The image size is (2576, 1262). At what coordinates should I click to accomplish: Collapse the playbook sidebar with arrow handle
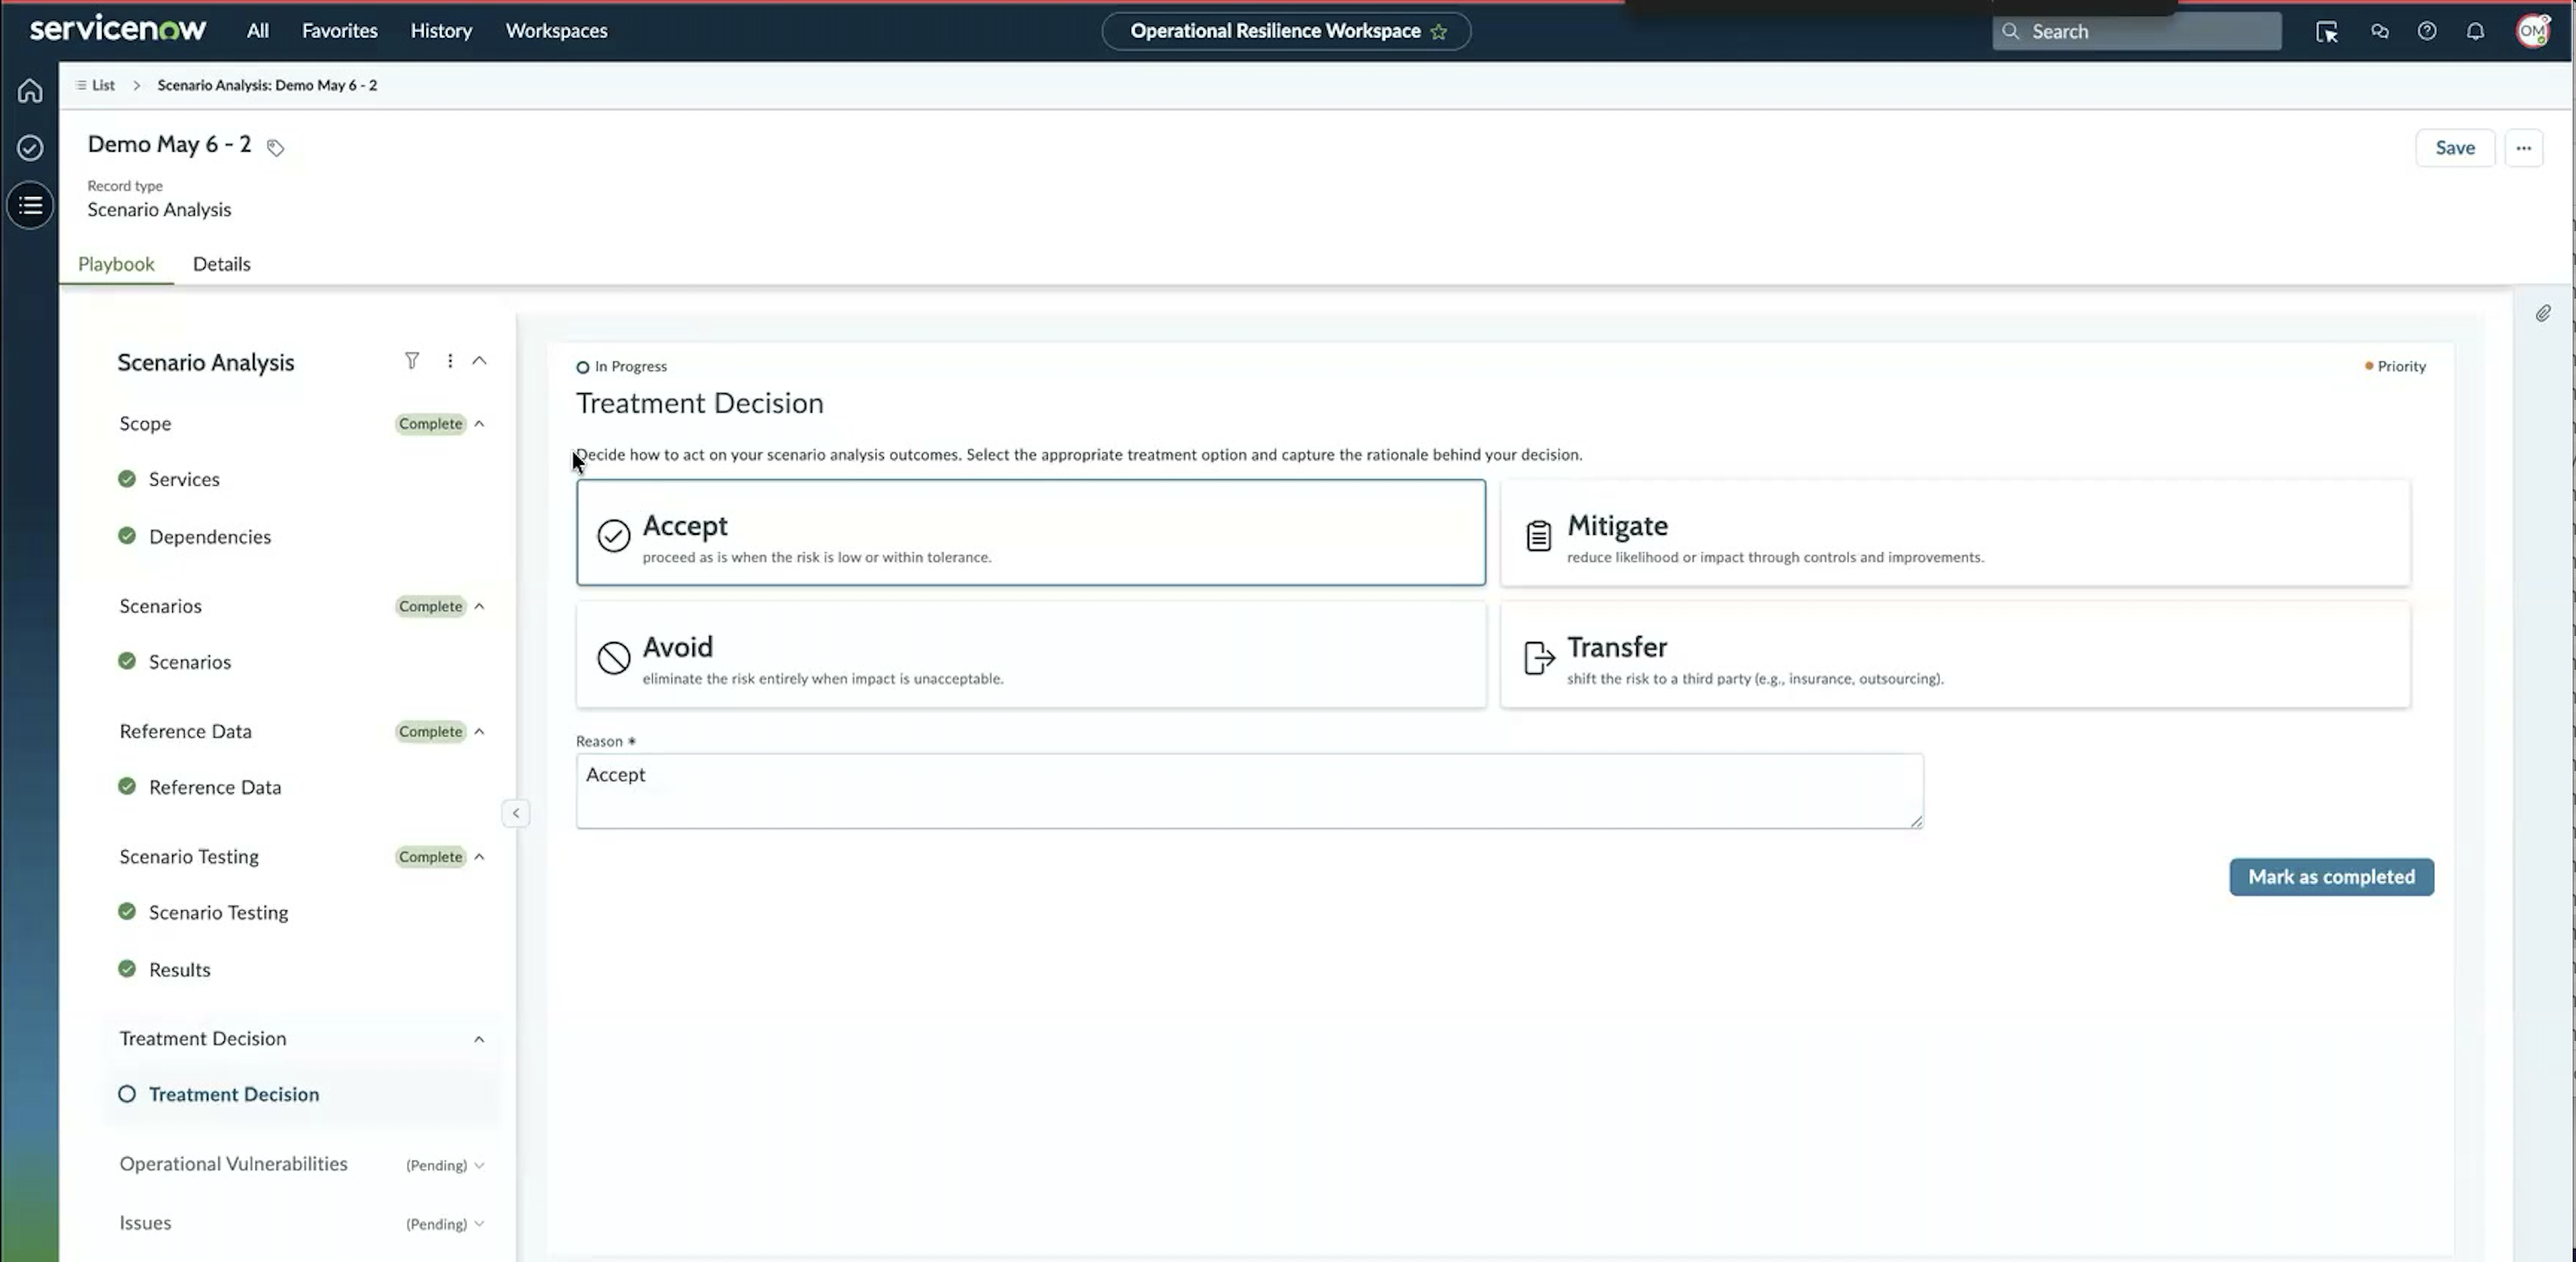515,813
